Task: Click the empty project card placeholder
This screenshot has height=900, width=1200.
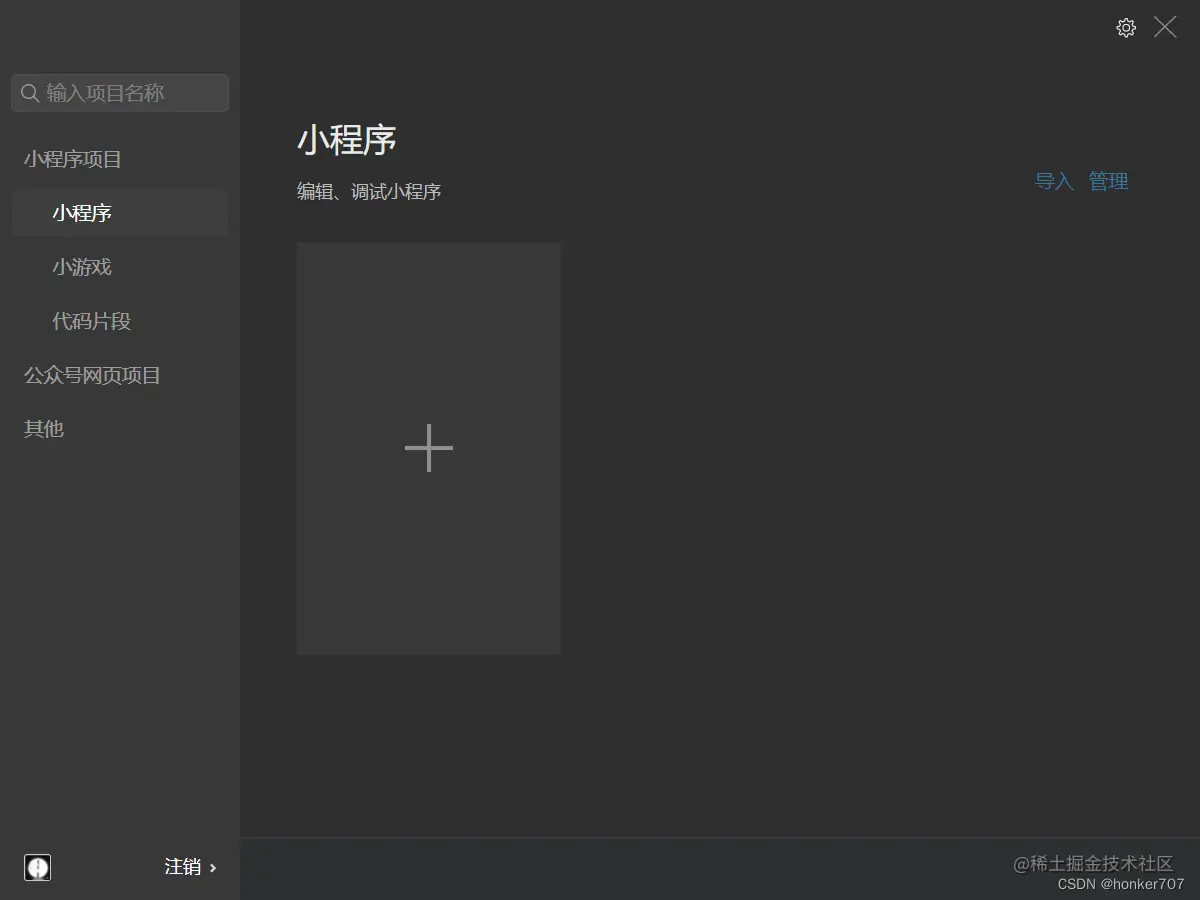Action: coord(428,448)
